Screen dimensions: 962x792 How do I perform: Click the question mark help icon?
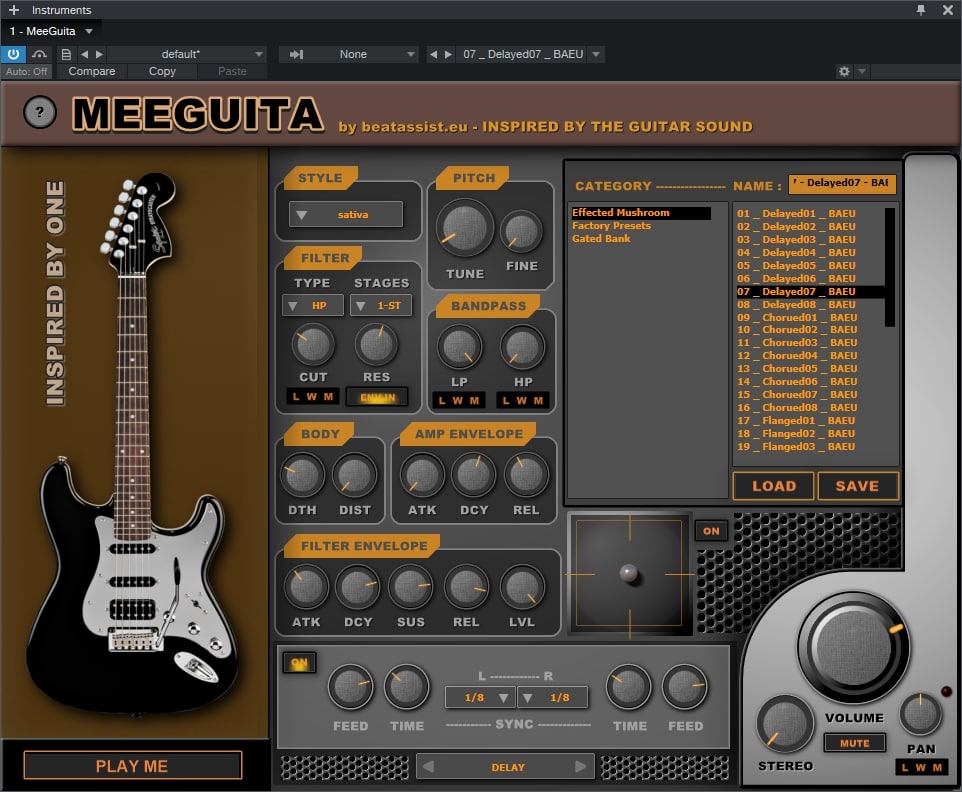tap(39, 113)
